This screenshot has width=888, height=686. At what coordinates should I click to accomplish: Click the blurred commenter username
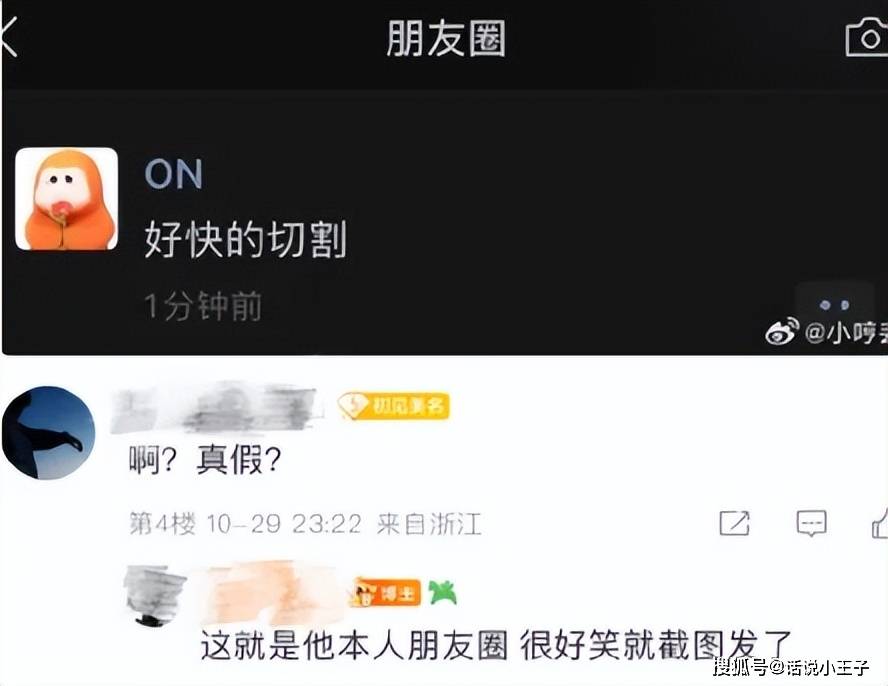coord(217,408)
